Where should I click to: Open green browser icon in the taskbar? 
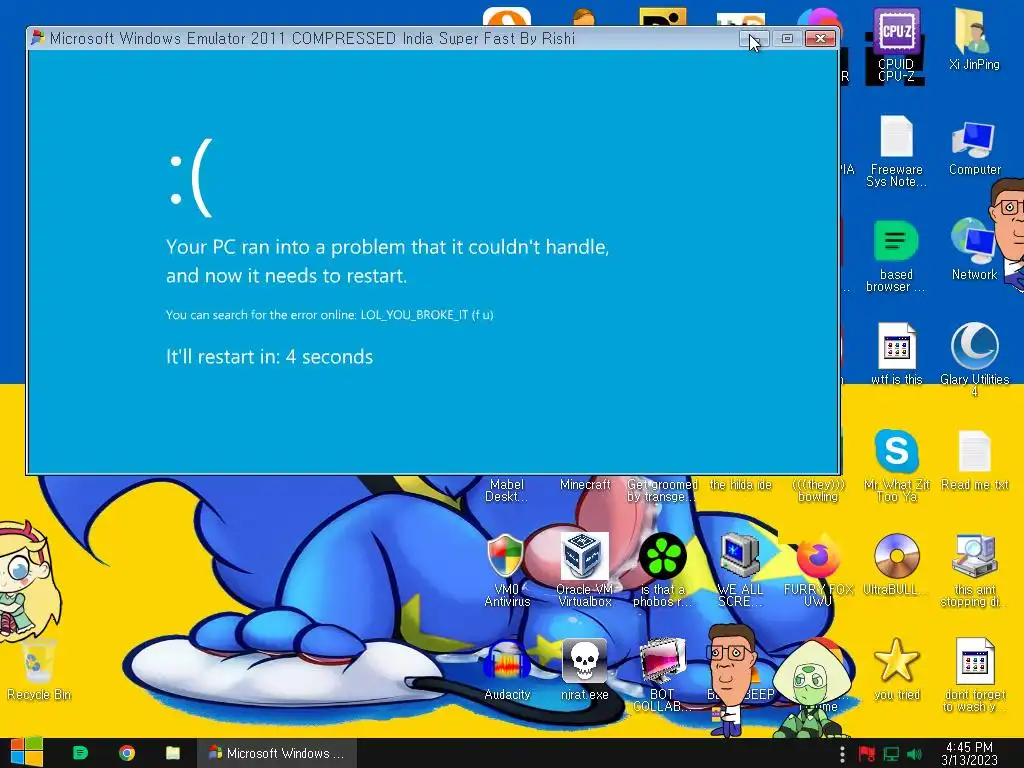point(80,753)
